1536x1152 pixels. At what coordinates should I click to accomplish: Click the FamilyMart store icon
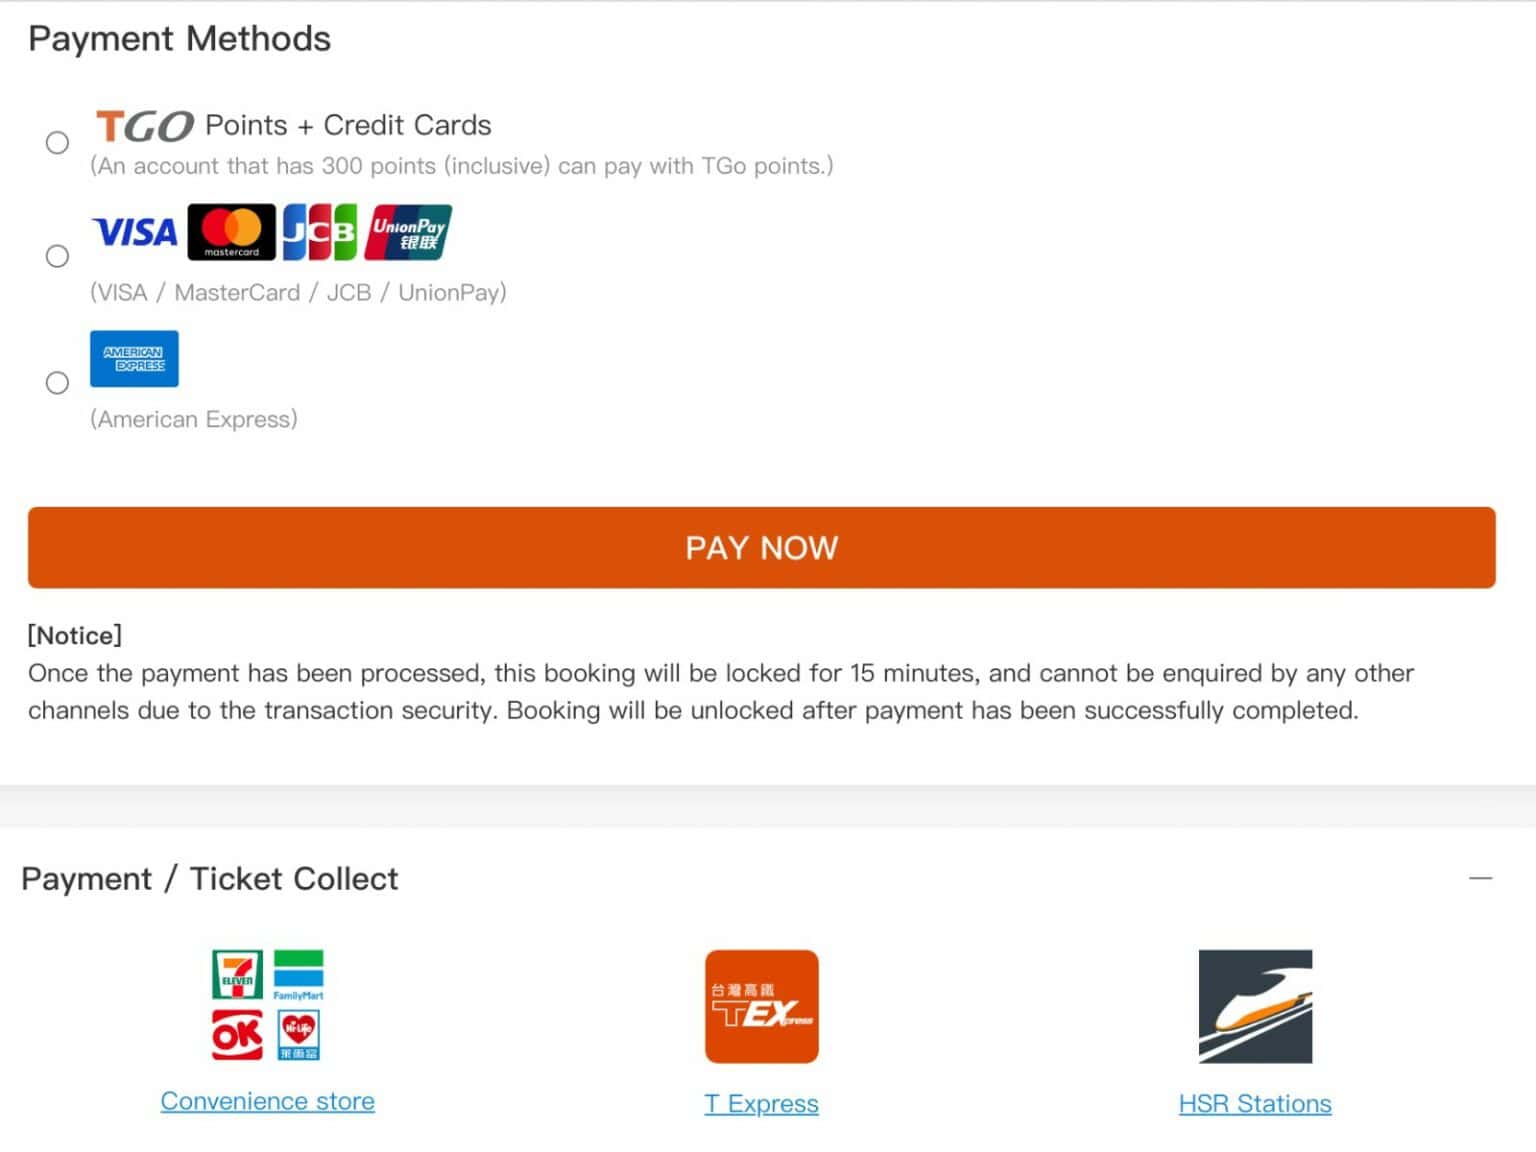[x=298, y=972]
